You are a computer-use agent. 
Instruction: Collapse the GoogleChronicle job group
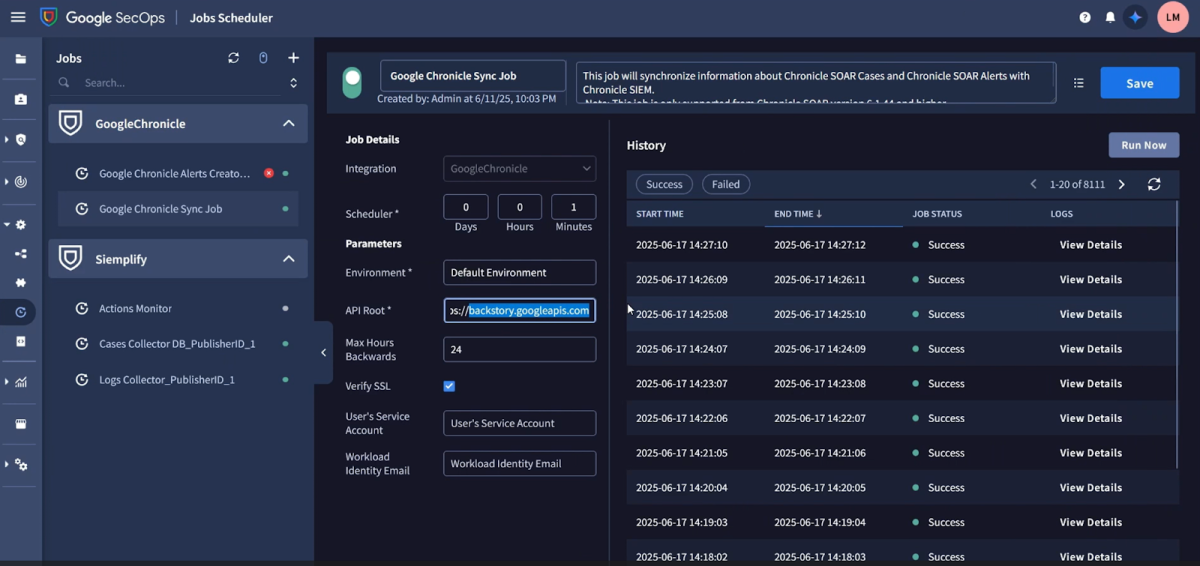tap(288, 124)
